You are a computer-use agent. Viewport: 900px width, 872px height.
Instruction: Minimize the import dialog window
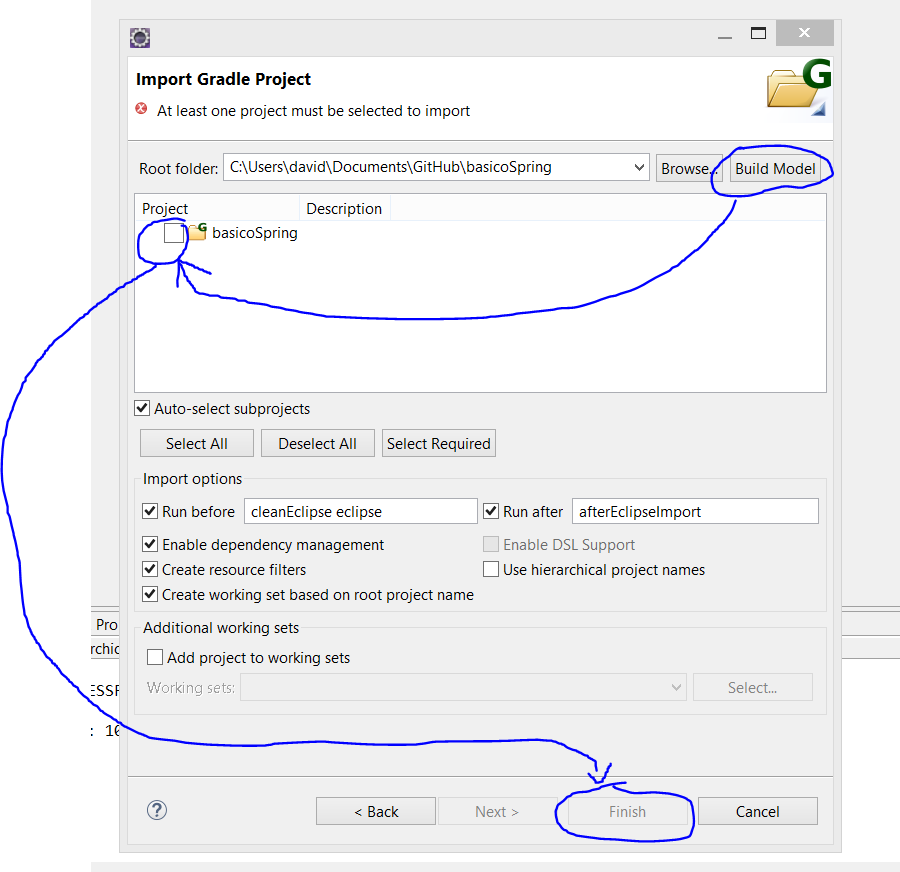[x=725, y=37]
